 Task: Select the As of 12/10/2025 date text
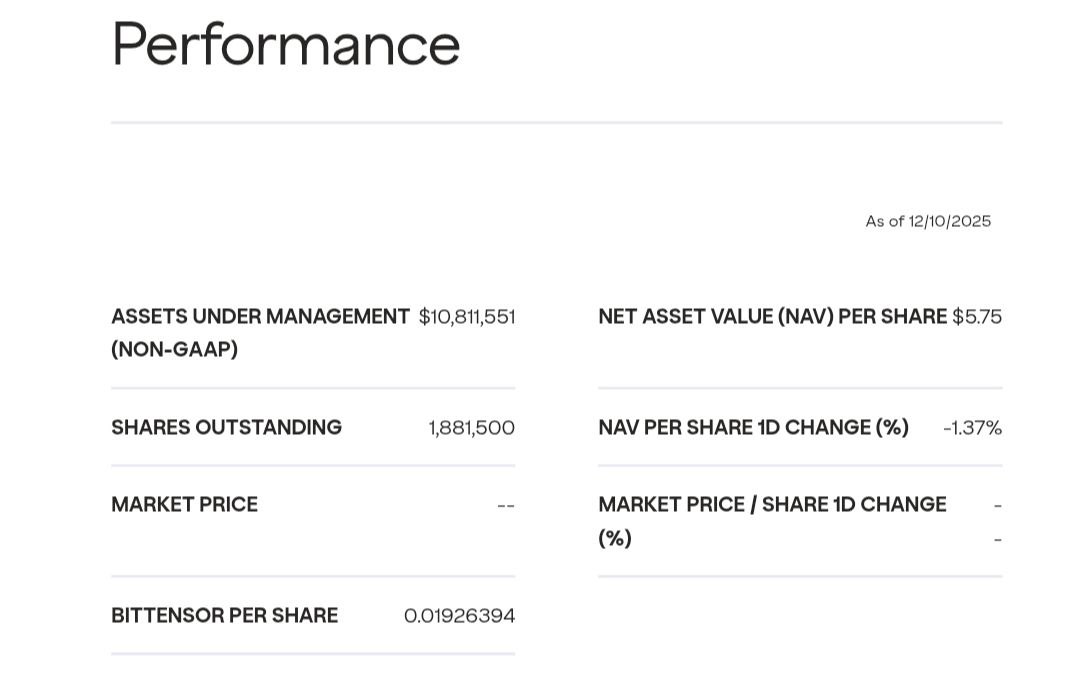point(928,221)
